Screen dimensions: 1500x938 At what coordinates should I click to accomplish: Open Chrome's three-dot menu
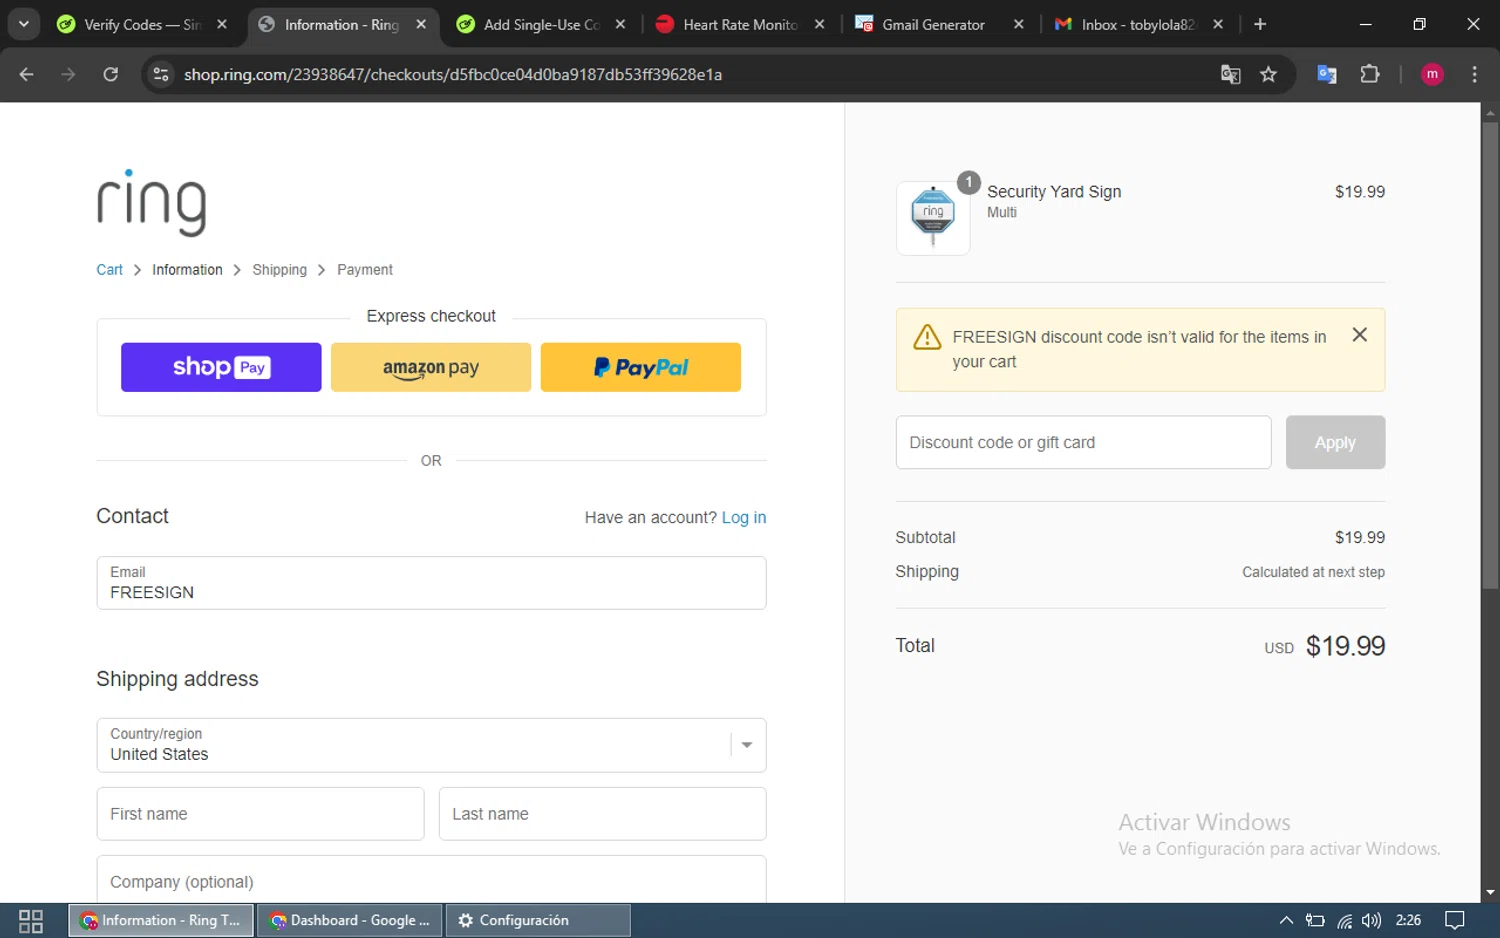pos(1474,74)
